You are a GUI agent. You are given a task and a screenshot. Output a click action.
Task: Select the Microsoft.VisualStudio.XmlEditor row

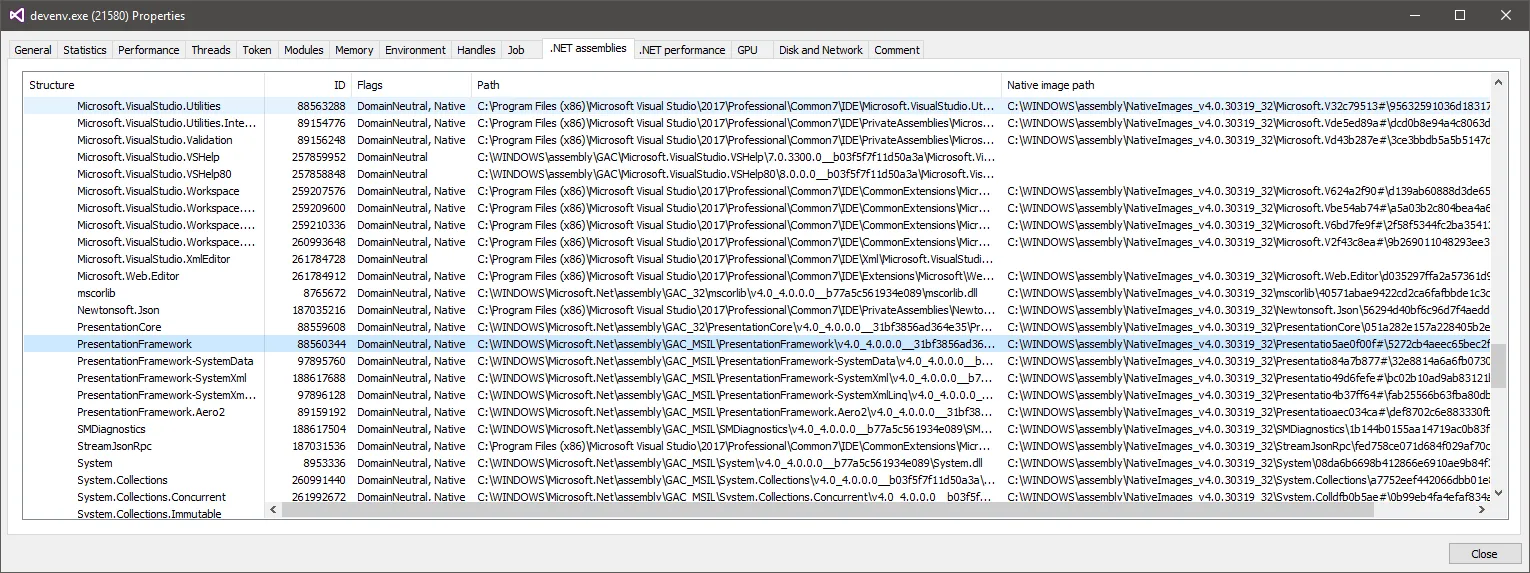point(757,259)
